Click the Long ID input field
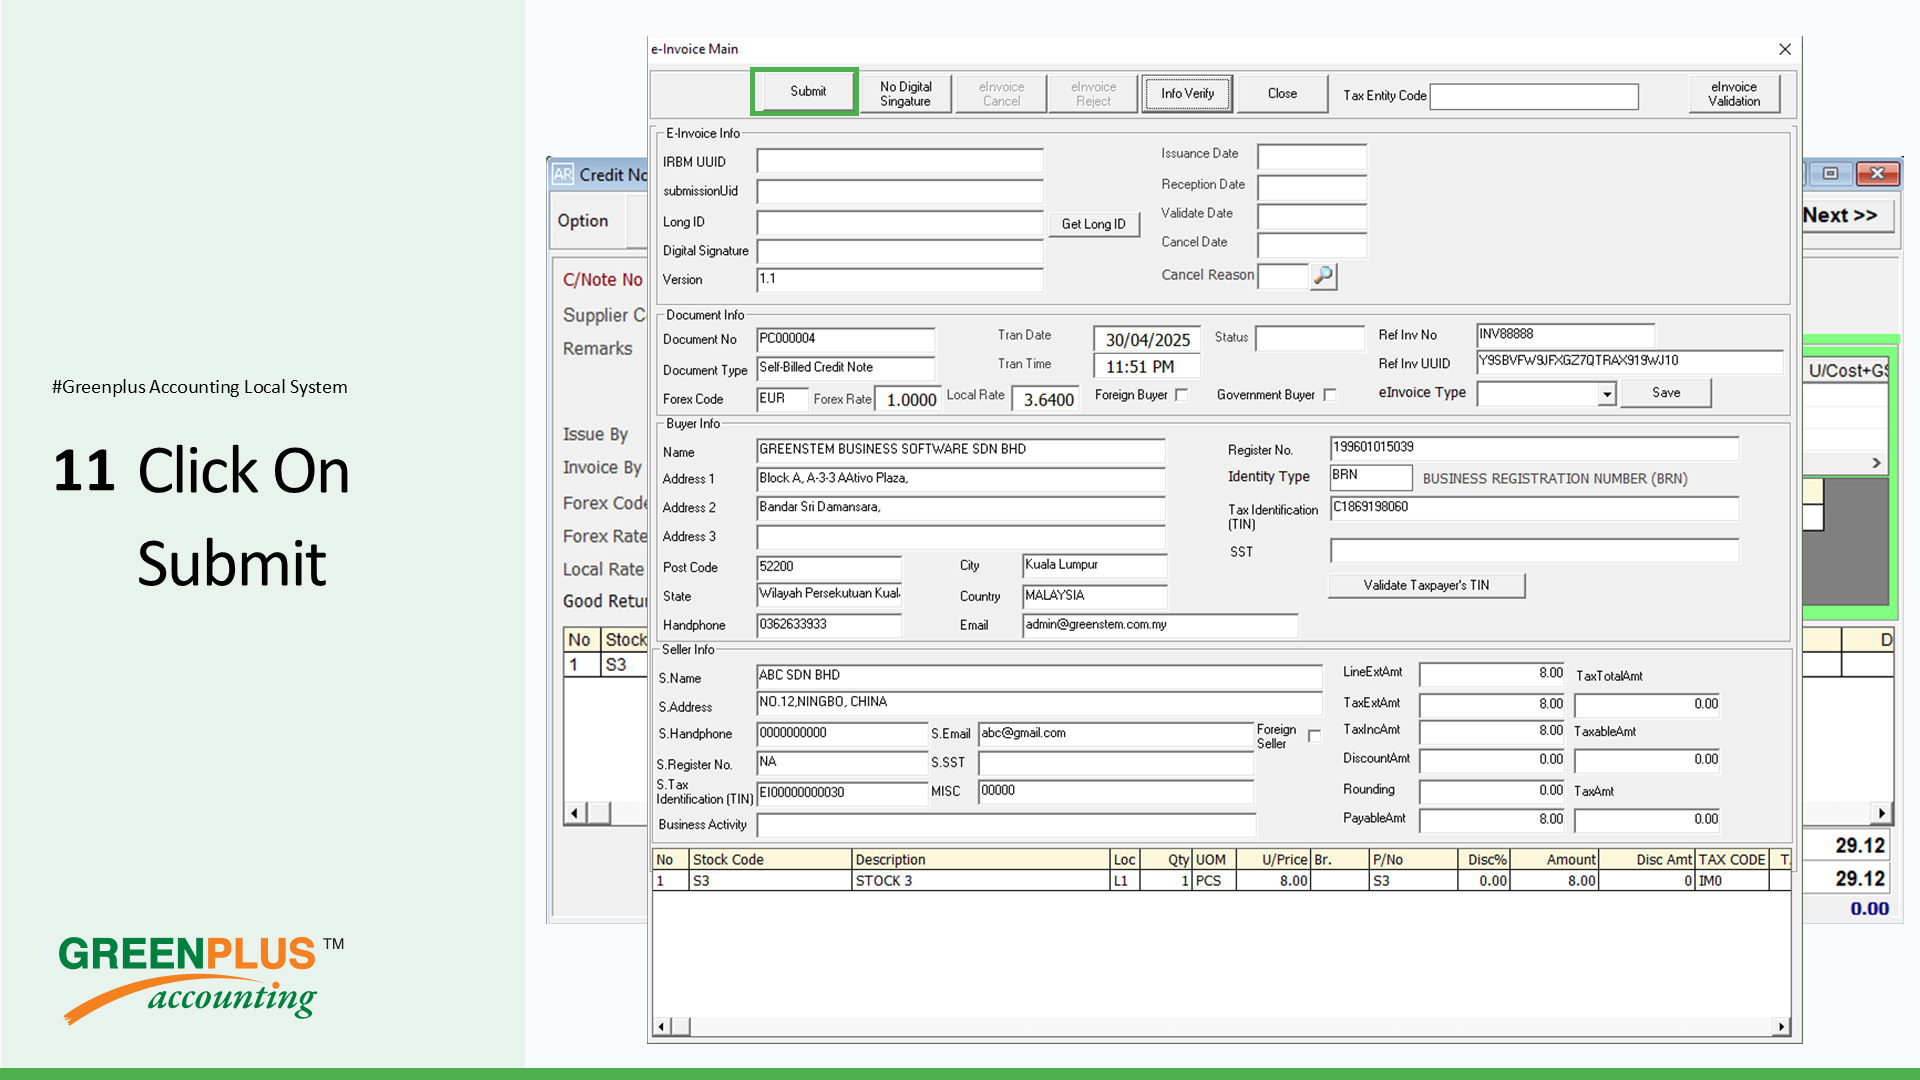The width and height of the screenshot is (1920, 1080). [899, 222]
